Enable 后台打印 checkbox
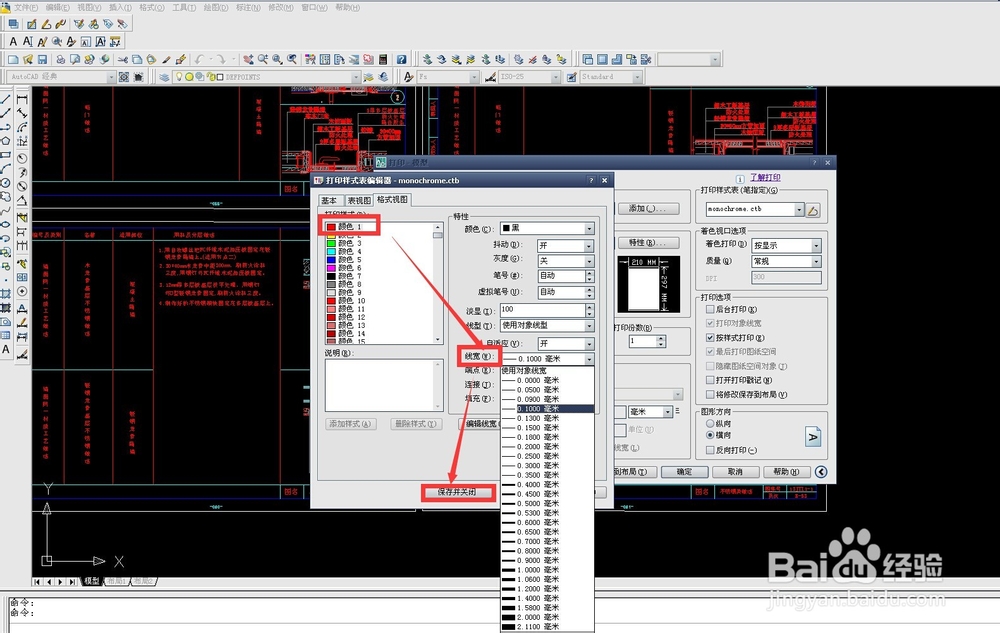Image resolution: width=1000 pixels, height=633 pixels. click(x=710, y=309)
